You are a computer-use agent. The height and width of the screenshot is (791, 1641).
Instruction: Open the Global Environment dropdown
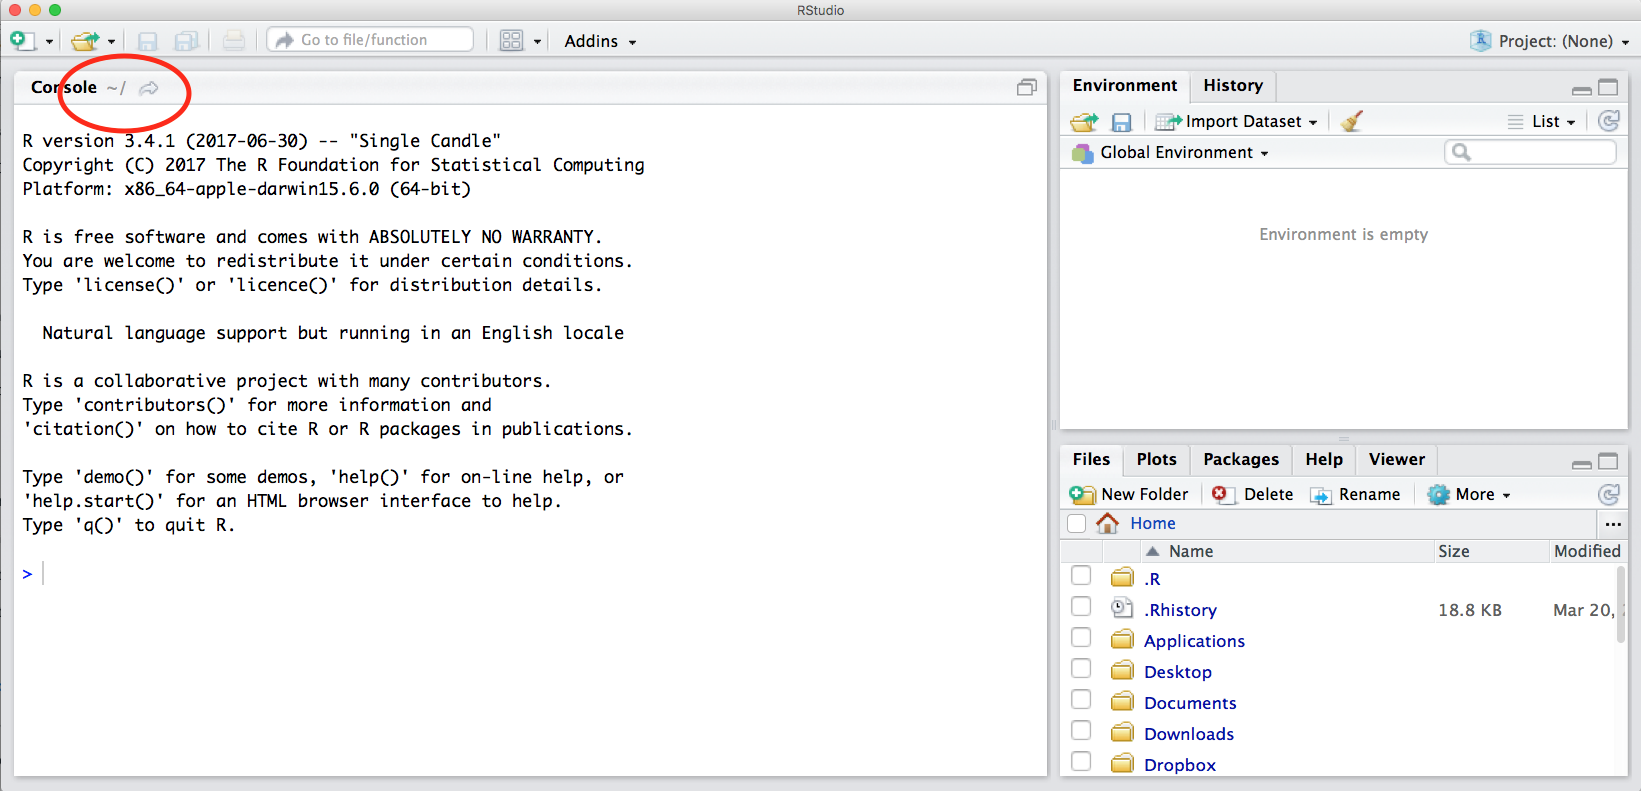click(x=1171, y=153)
